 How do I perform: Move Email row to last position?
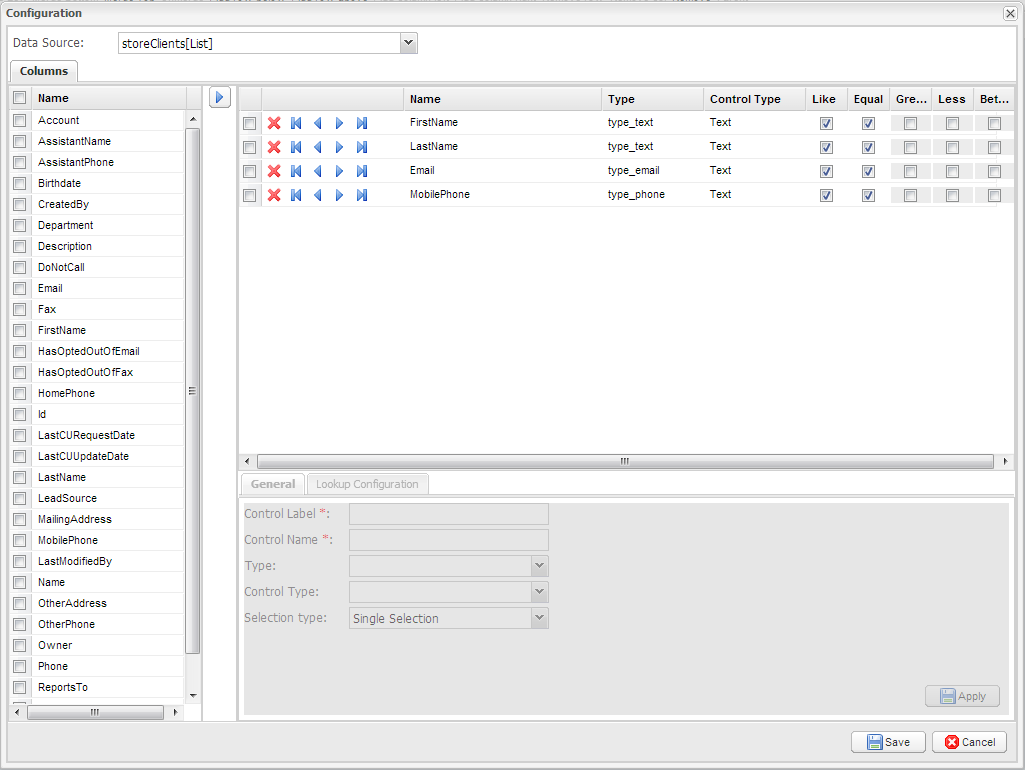[x=361, y=171]
